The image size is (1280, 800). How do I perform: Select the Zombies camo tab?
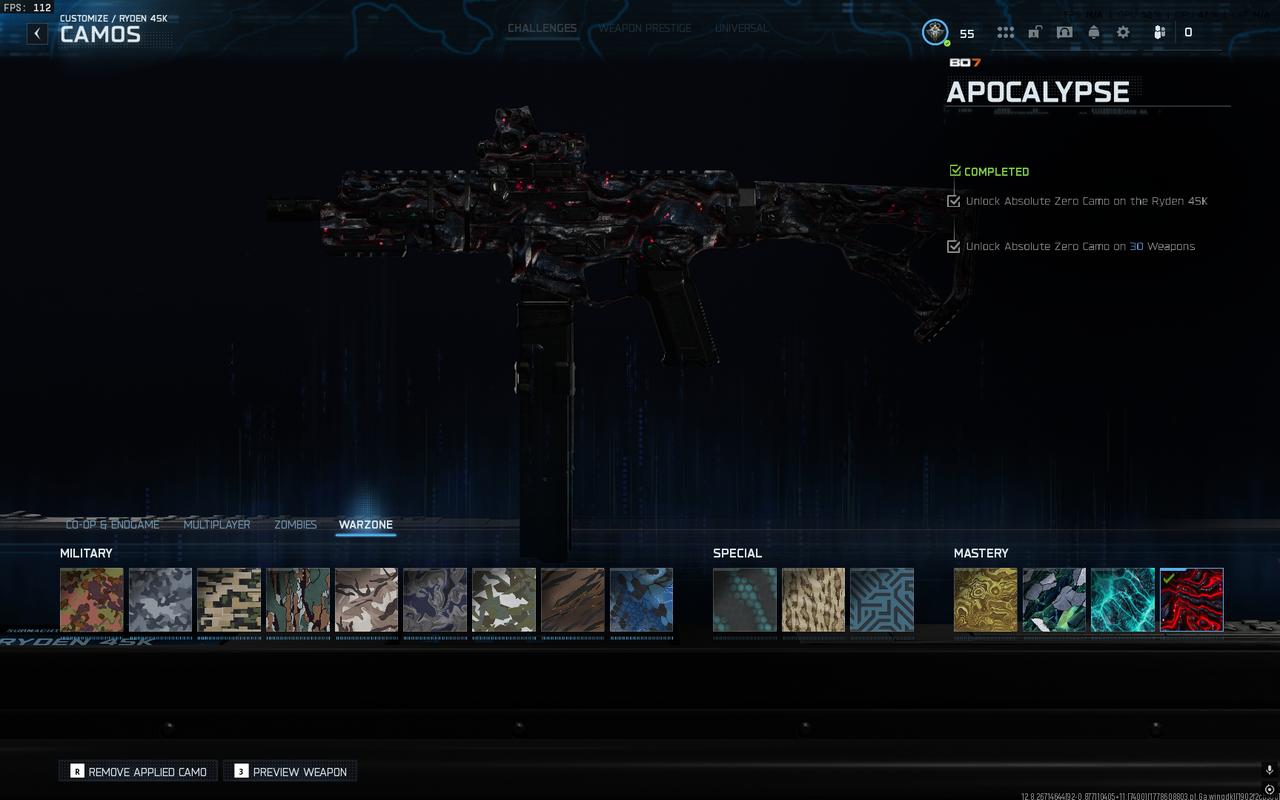click(295, 525)
